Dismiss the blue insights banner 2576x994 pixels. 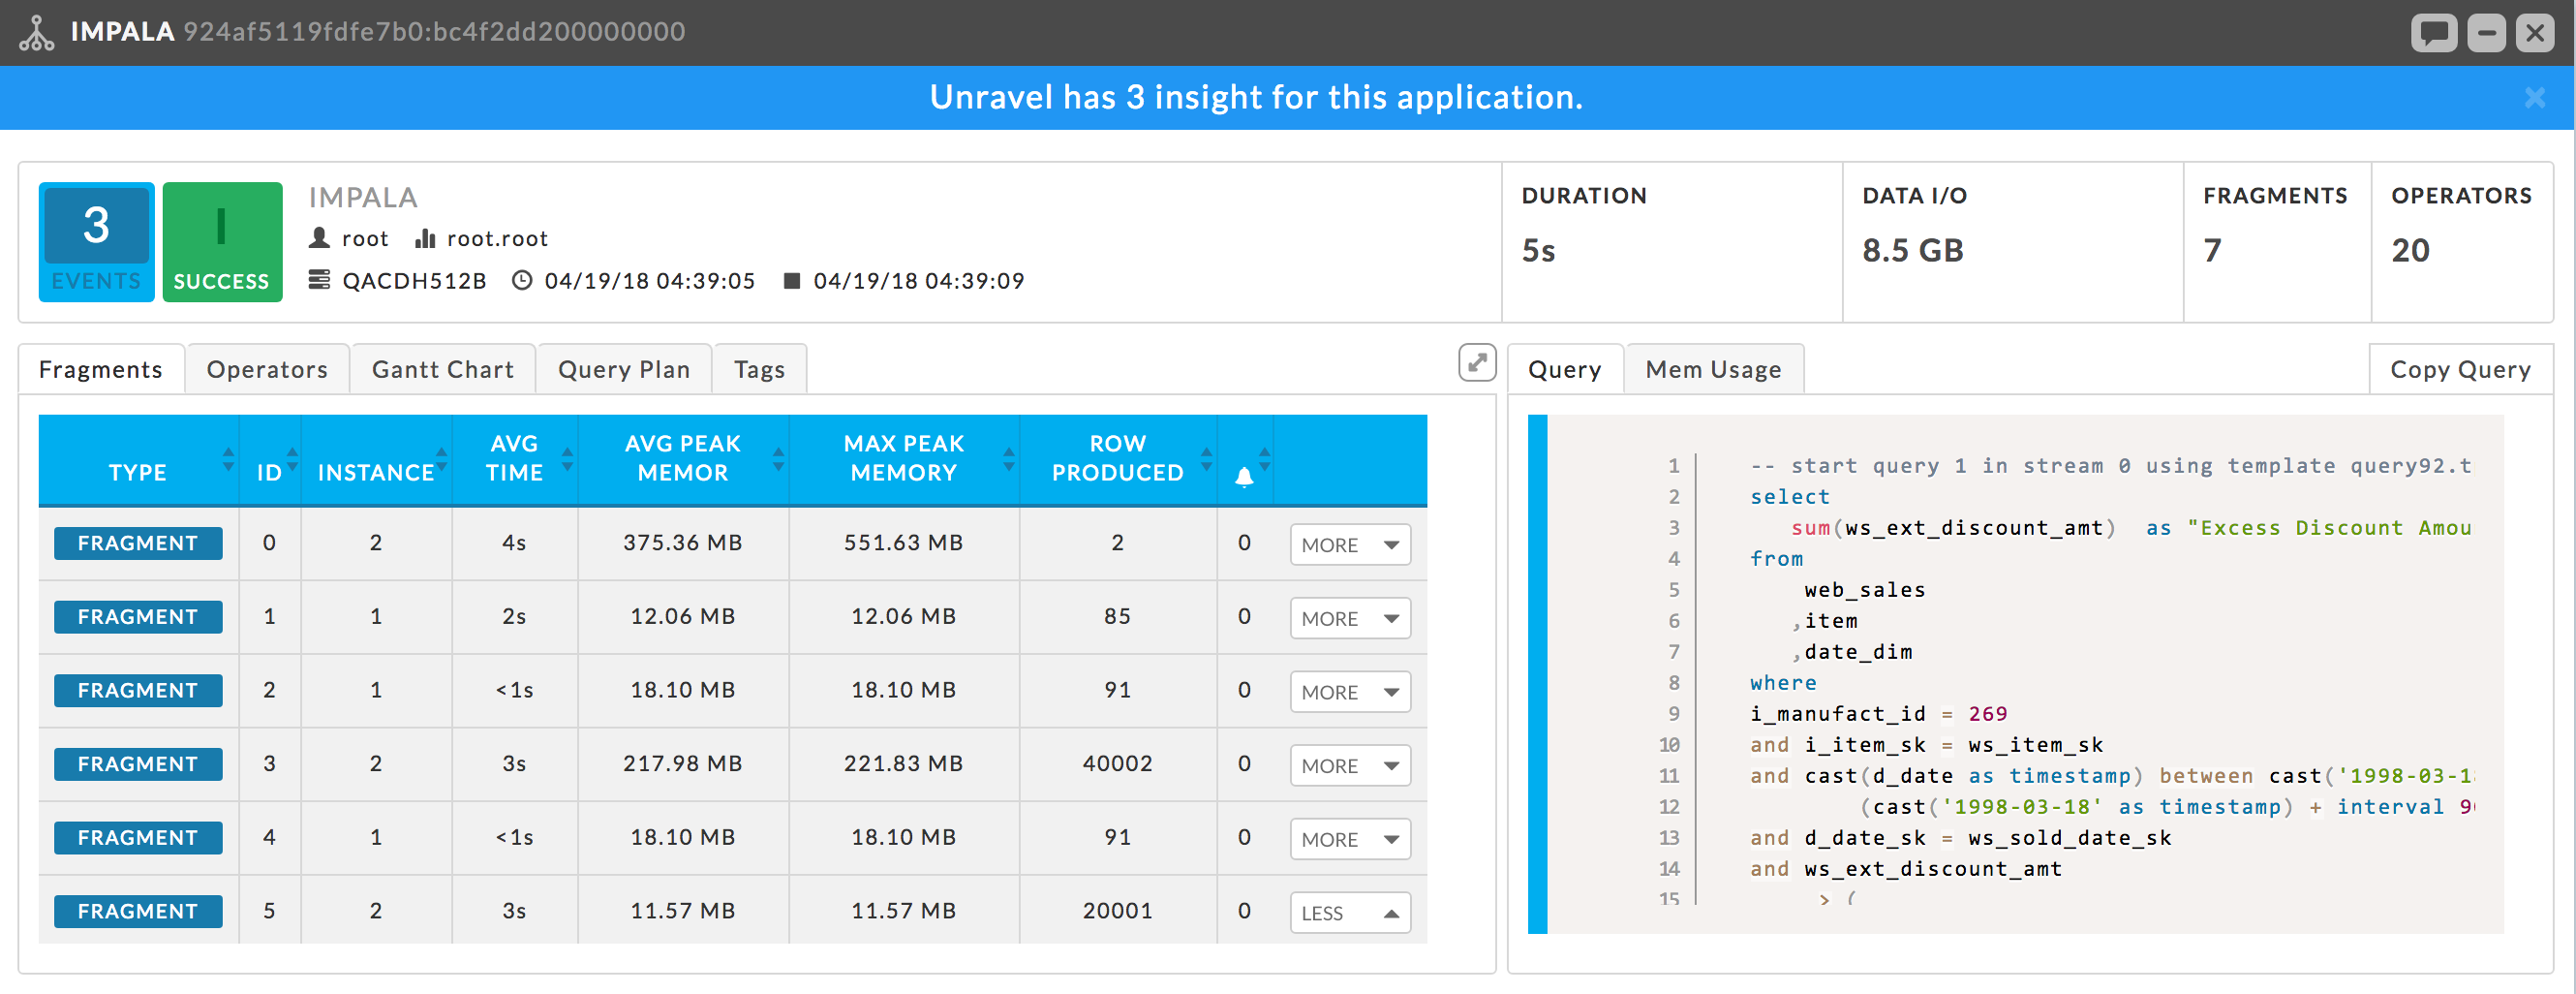(2534, 97)
